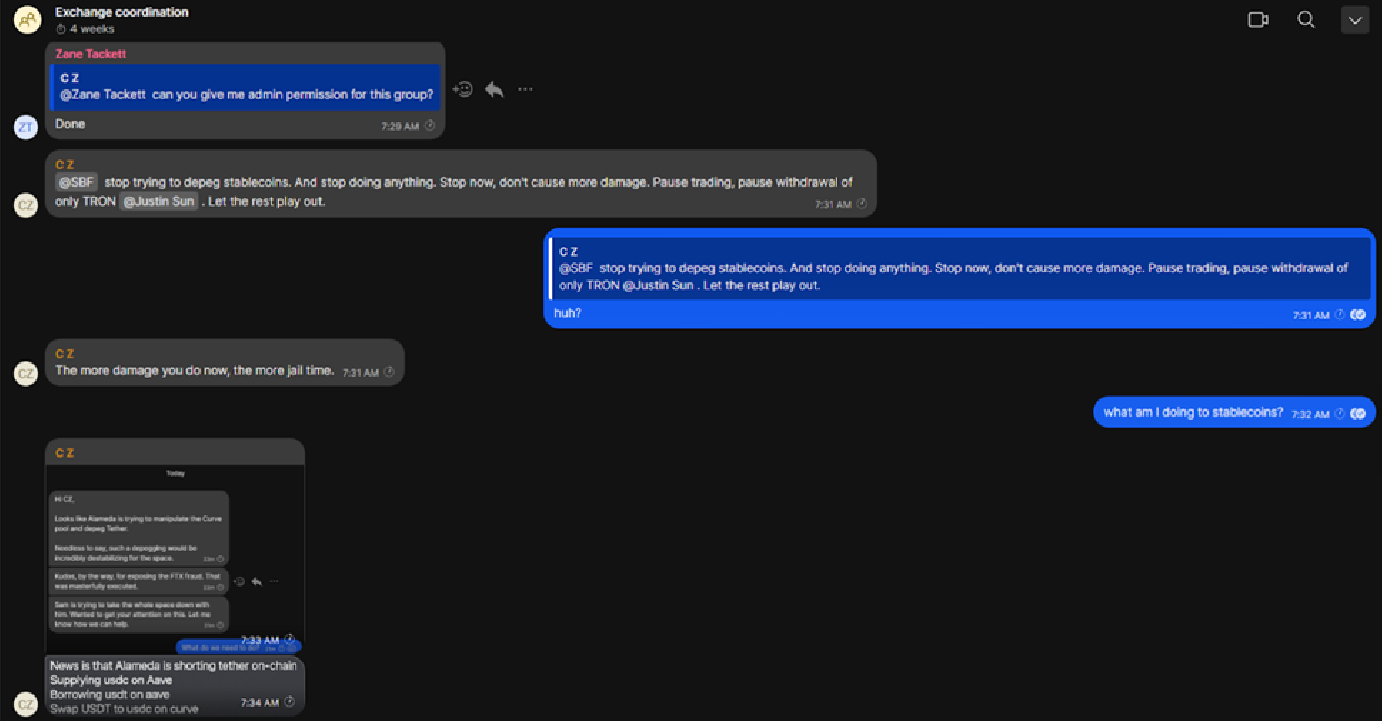The width and height of the screenshot is (1382, 721).
Task: Start a video call in this group
Action: 1258,20
